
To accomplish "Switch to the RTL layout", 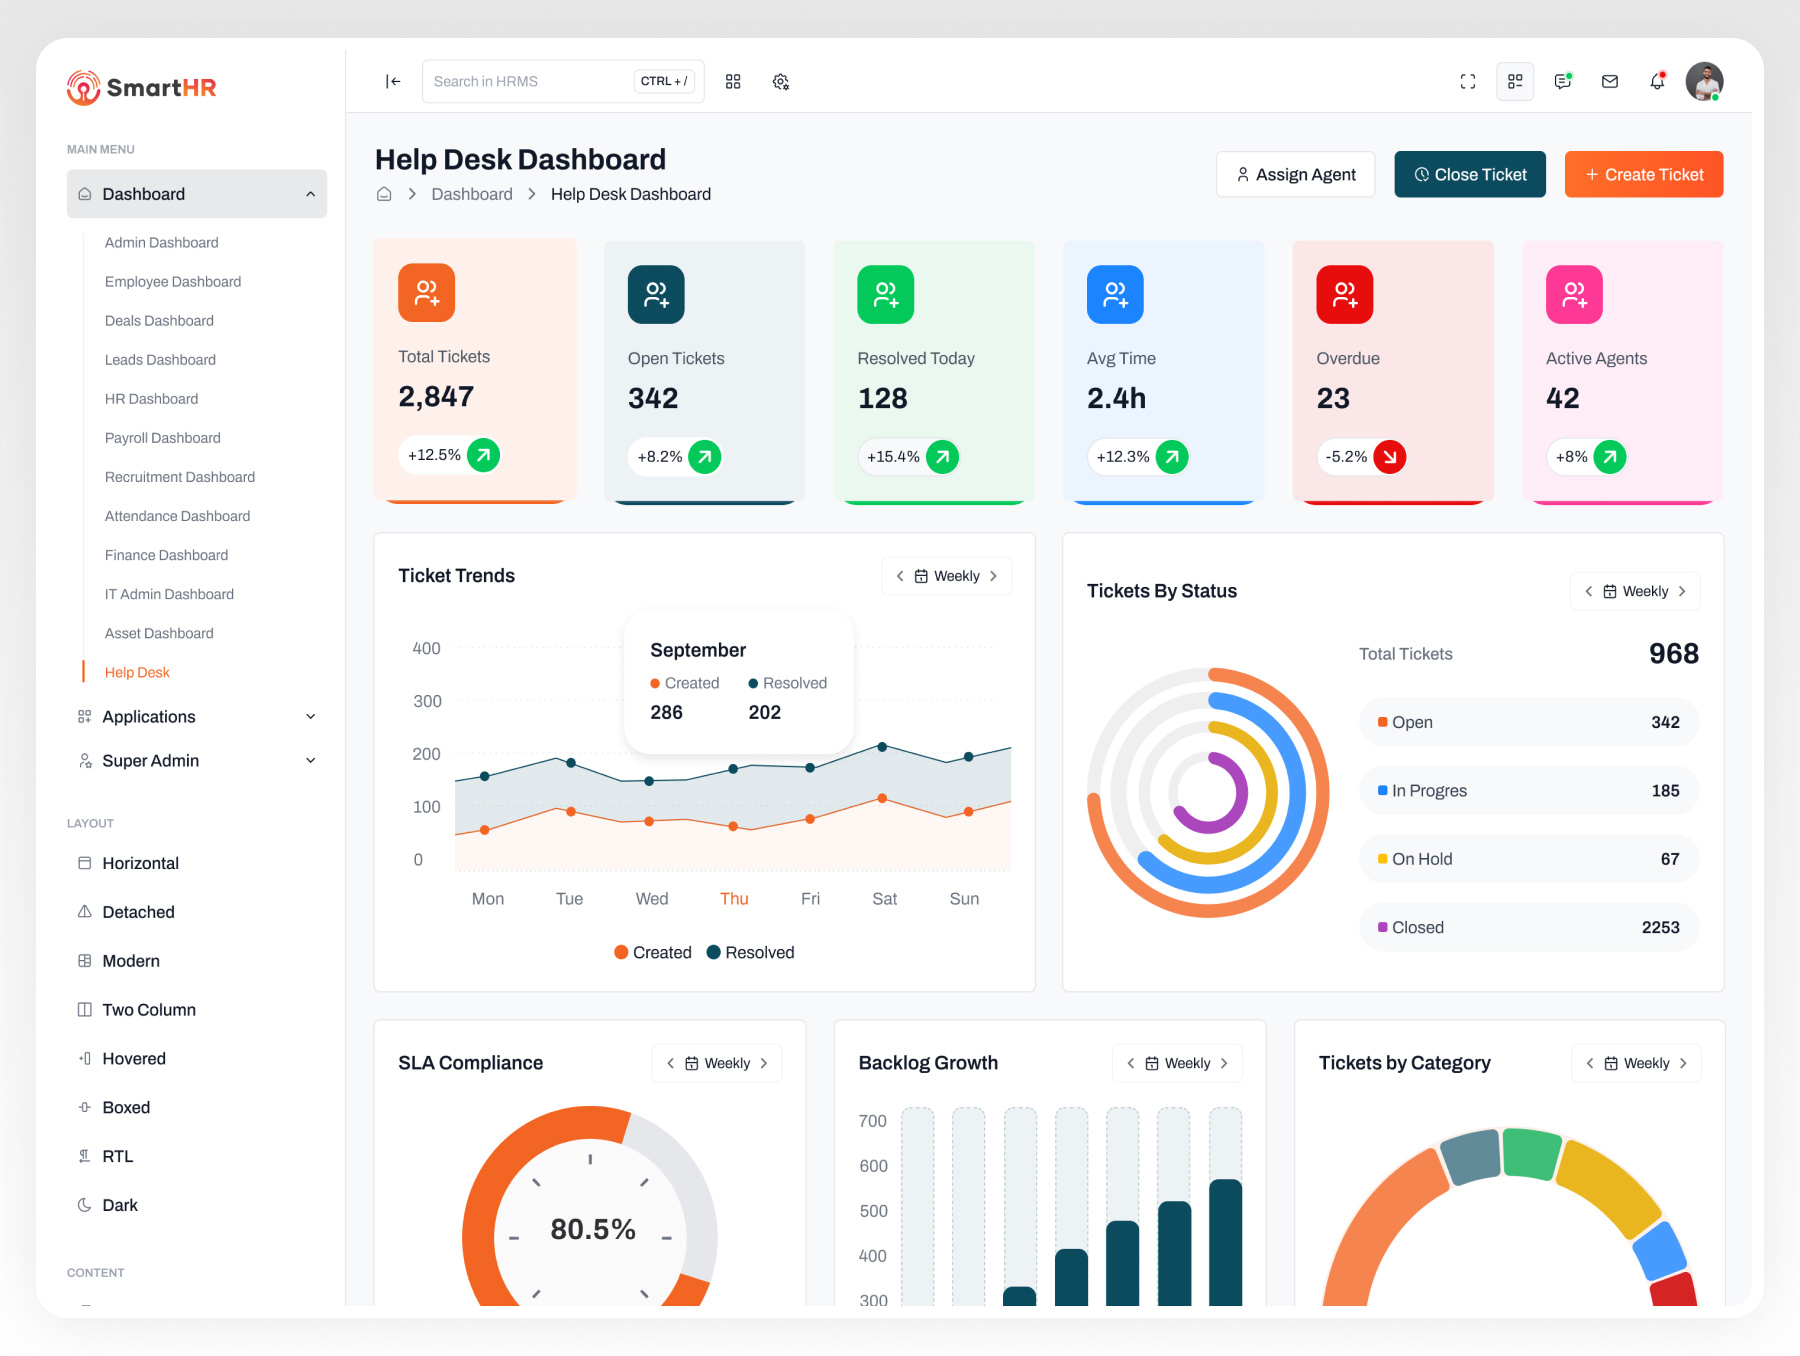I will (x=106, y=1157).
